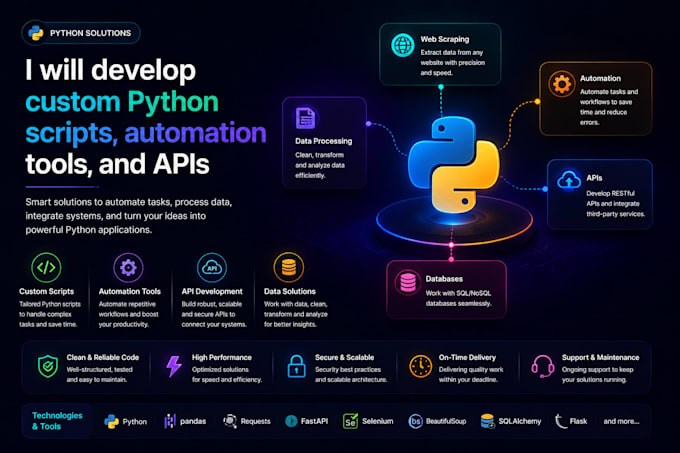Image resolution: width=680 pixels, height=453 pixels.
Task: Click the APIs cloud upload icon
Action: (x=569, y=179)
